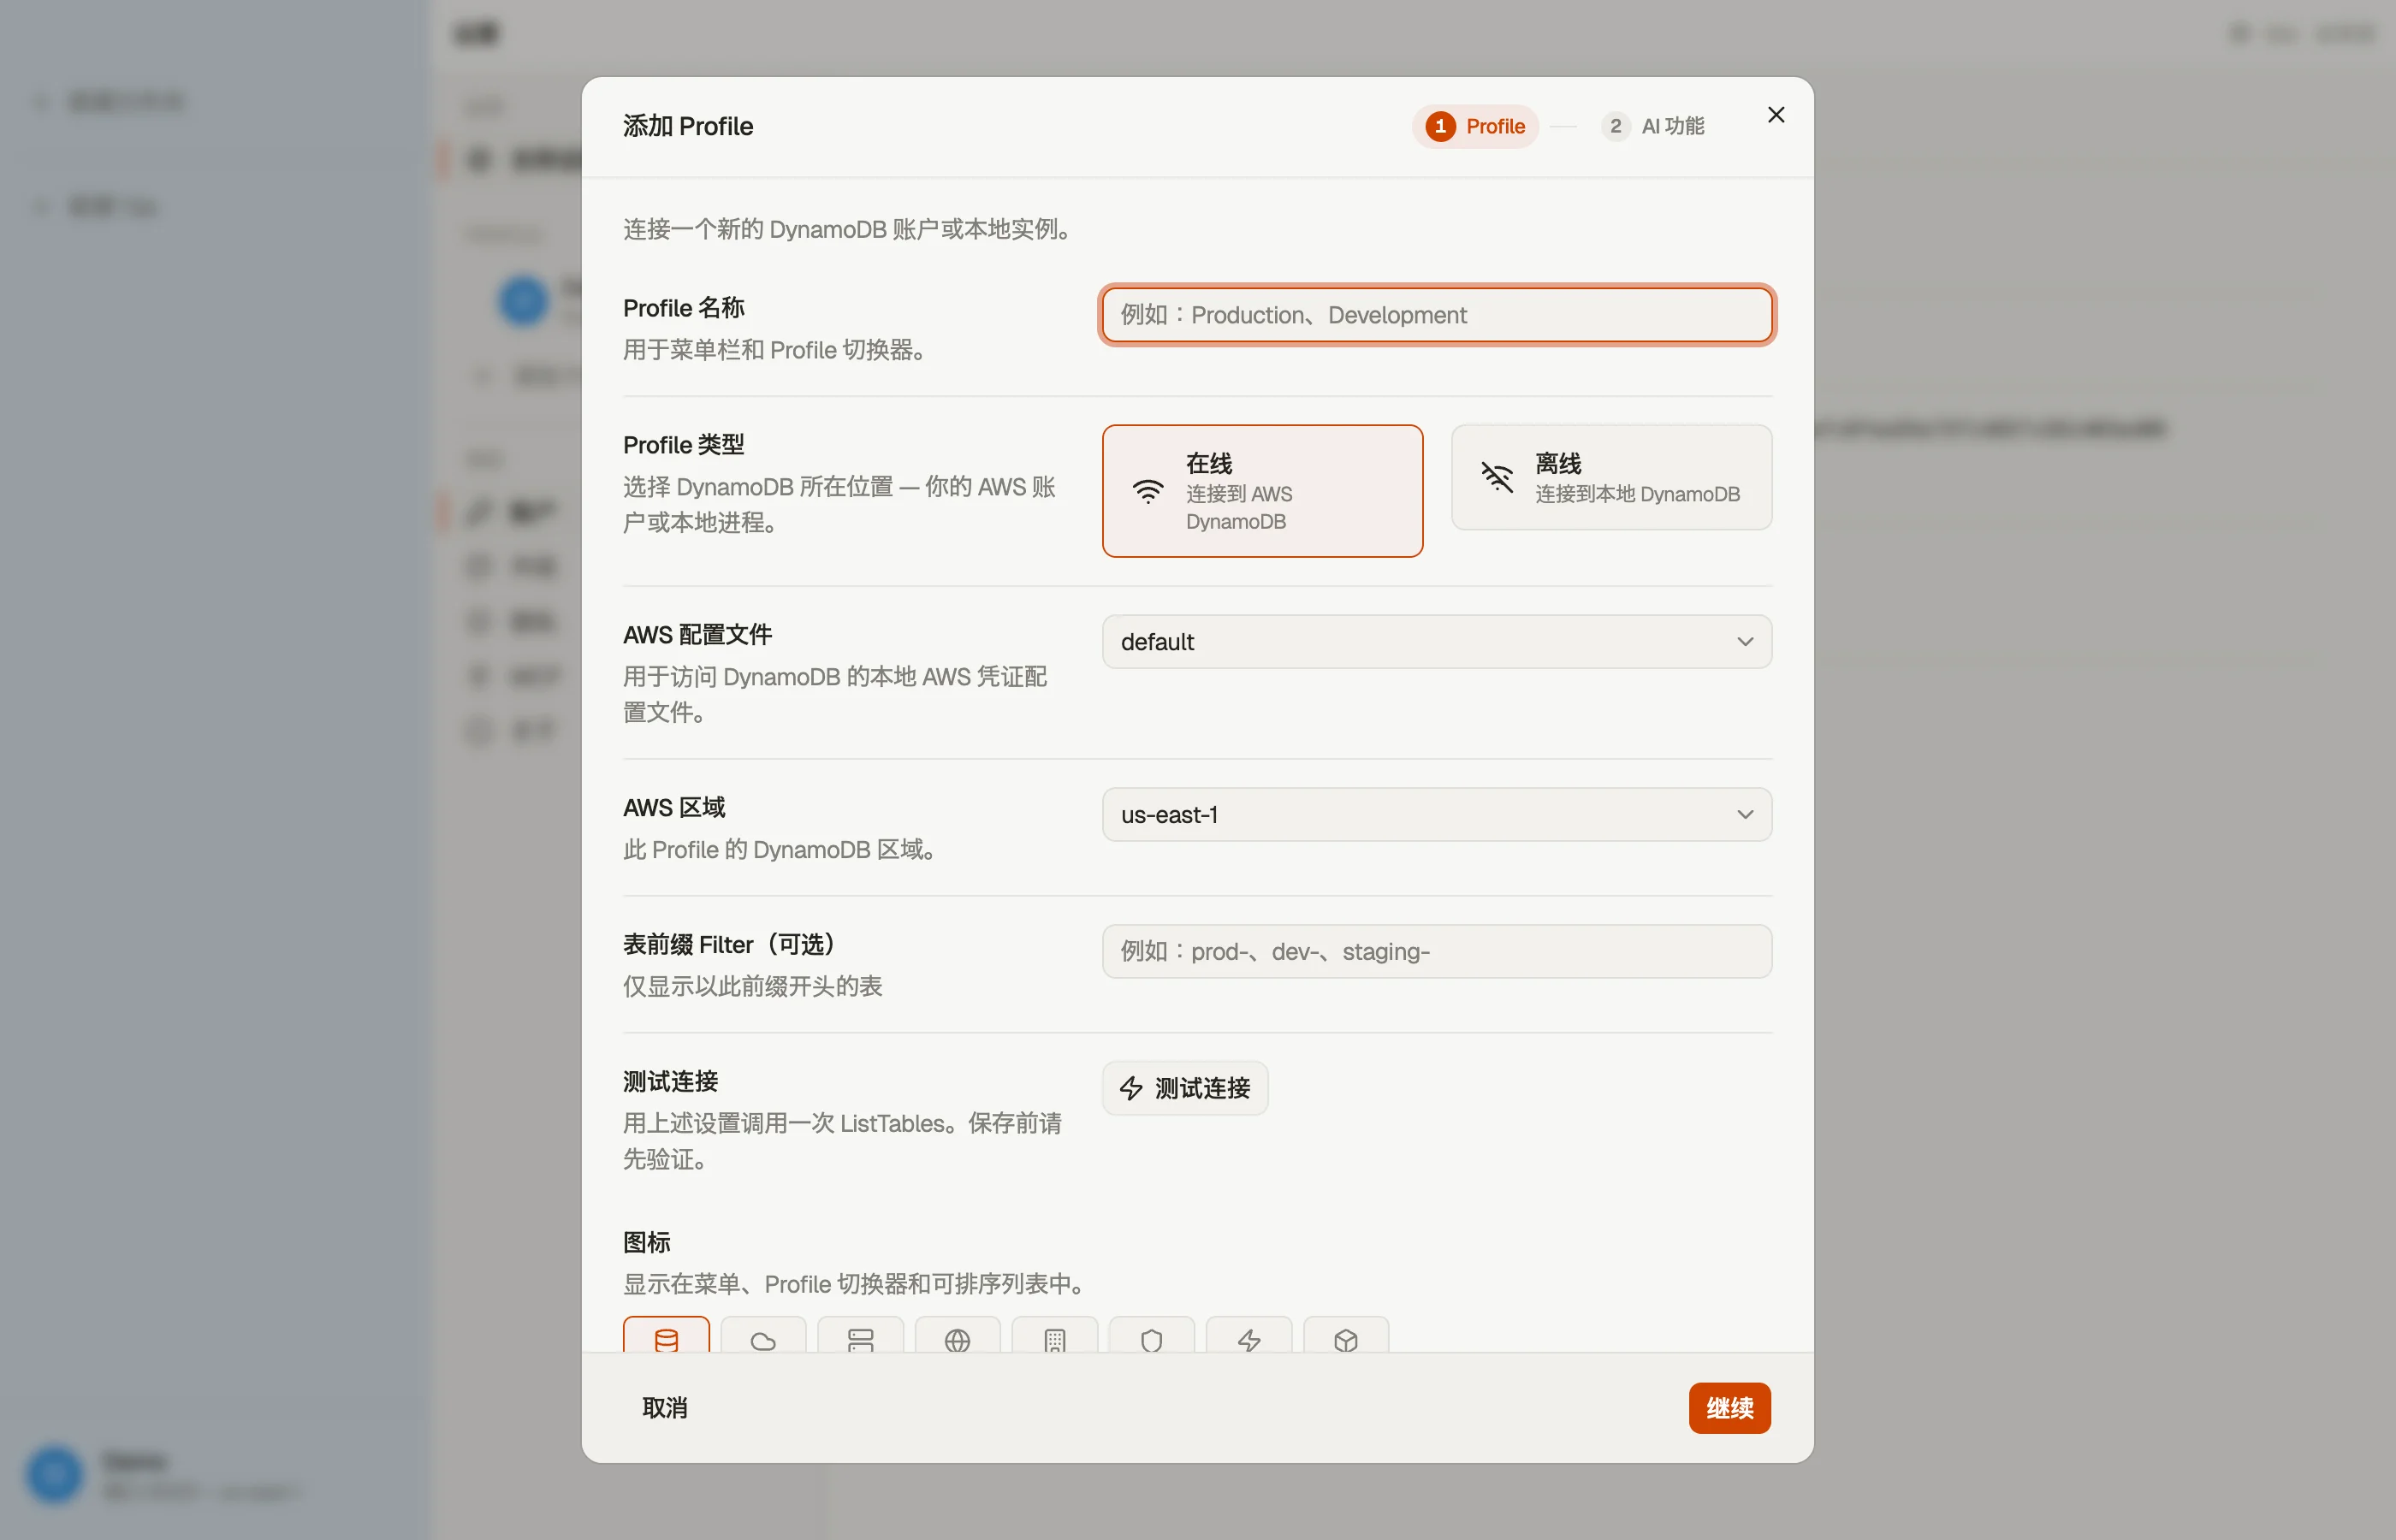The image size is (2396, 1540).
Task: Open the AWS 配置文件 default dropdown
Action: coord(1436,642)
